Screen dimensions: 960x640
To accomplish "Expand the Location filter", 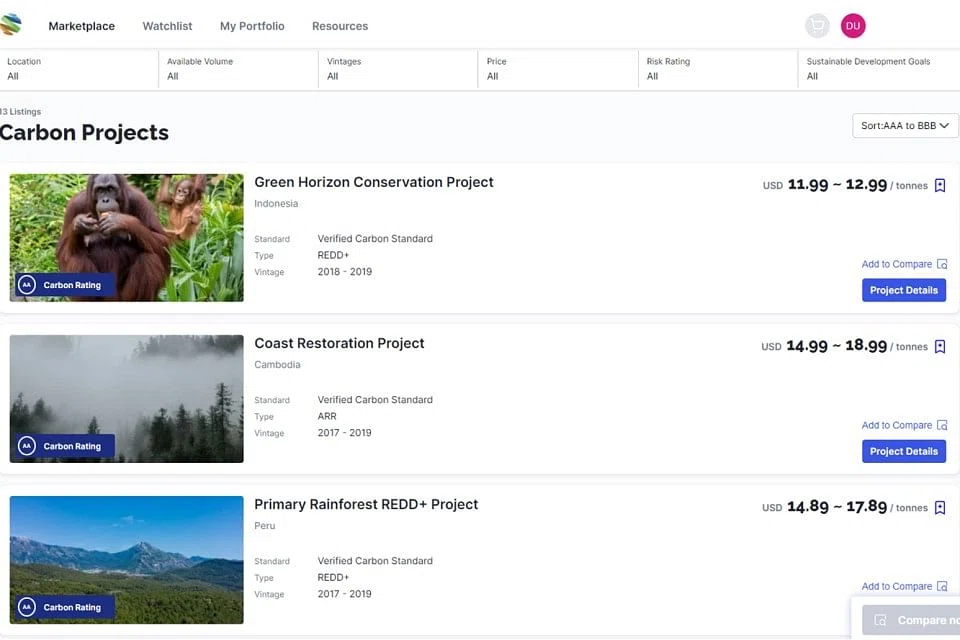I will [x=78, y=69].
